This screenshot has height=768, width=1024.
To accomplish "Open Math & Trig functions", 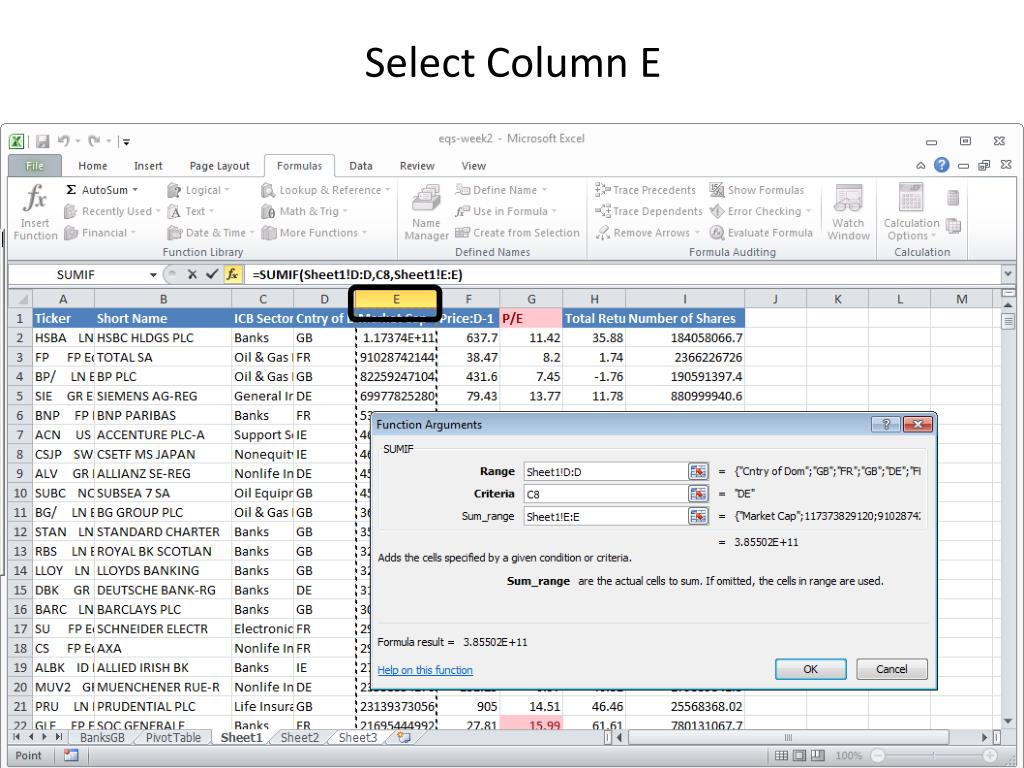I will coord(304,212).
